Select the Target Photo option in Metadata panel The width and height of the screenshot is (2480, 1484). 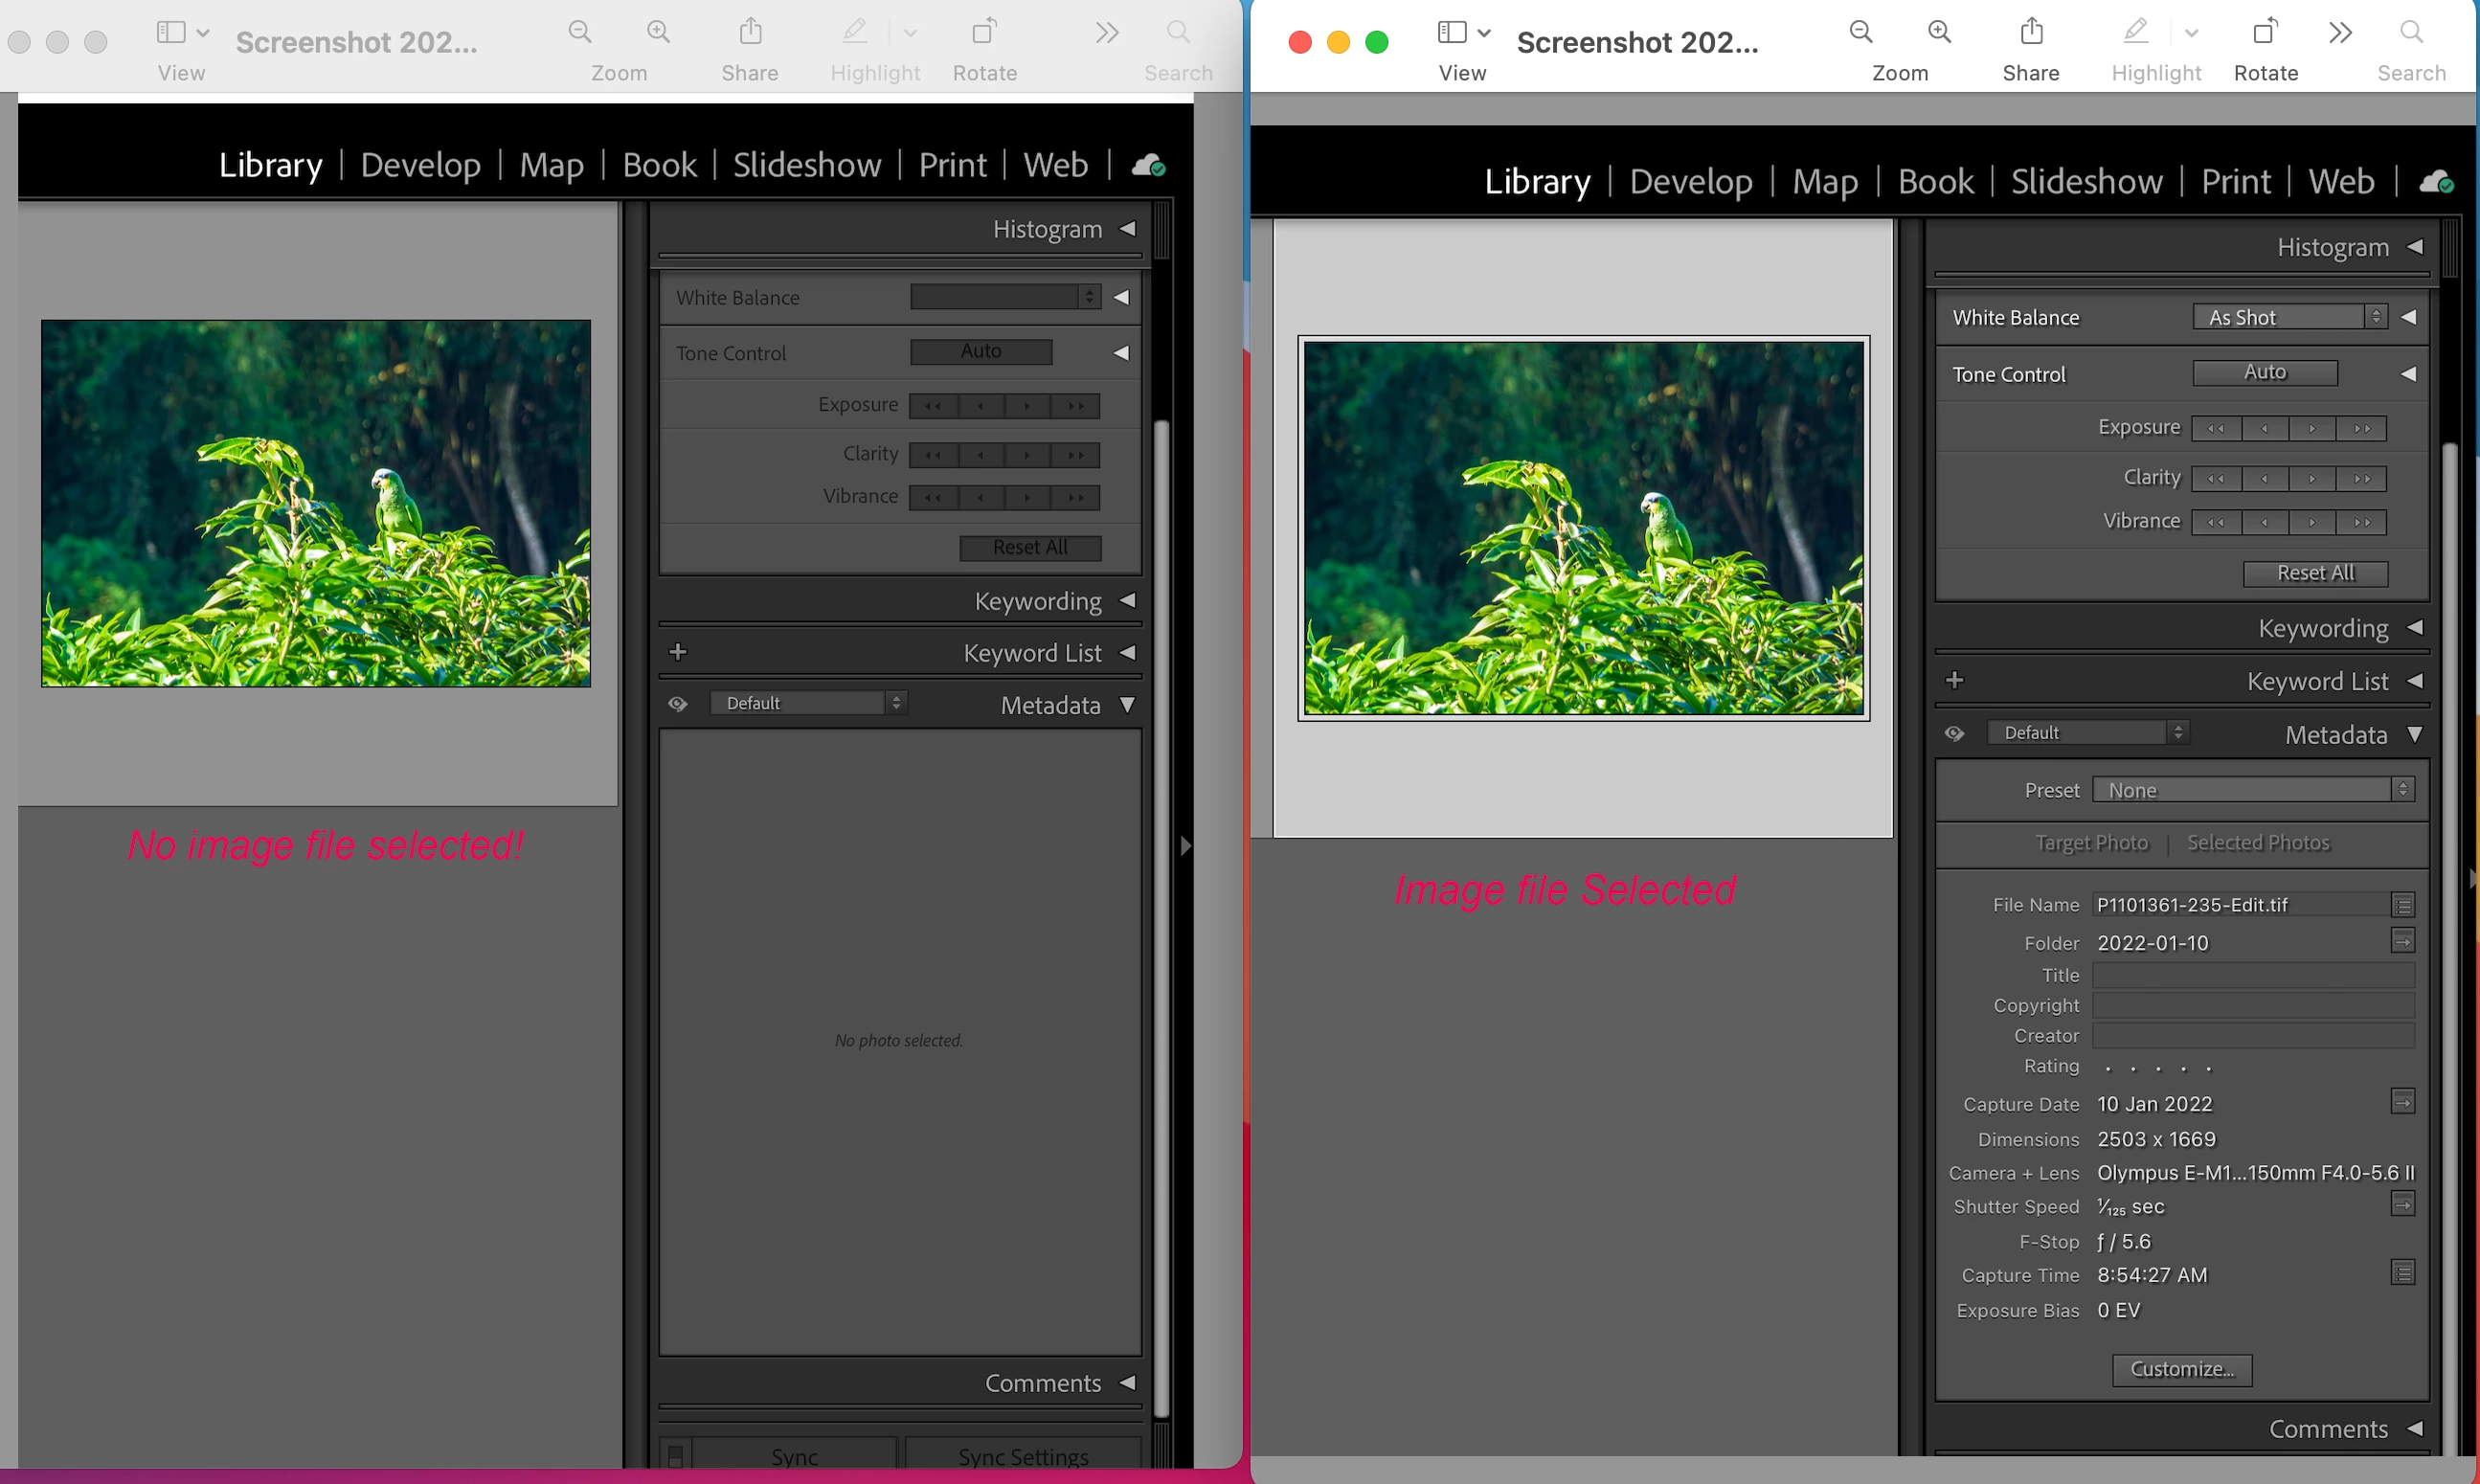pos(2091,843)
